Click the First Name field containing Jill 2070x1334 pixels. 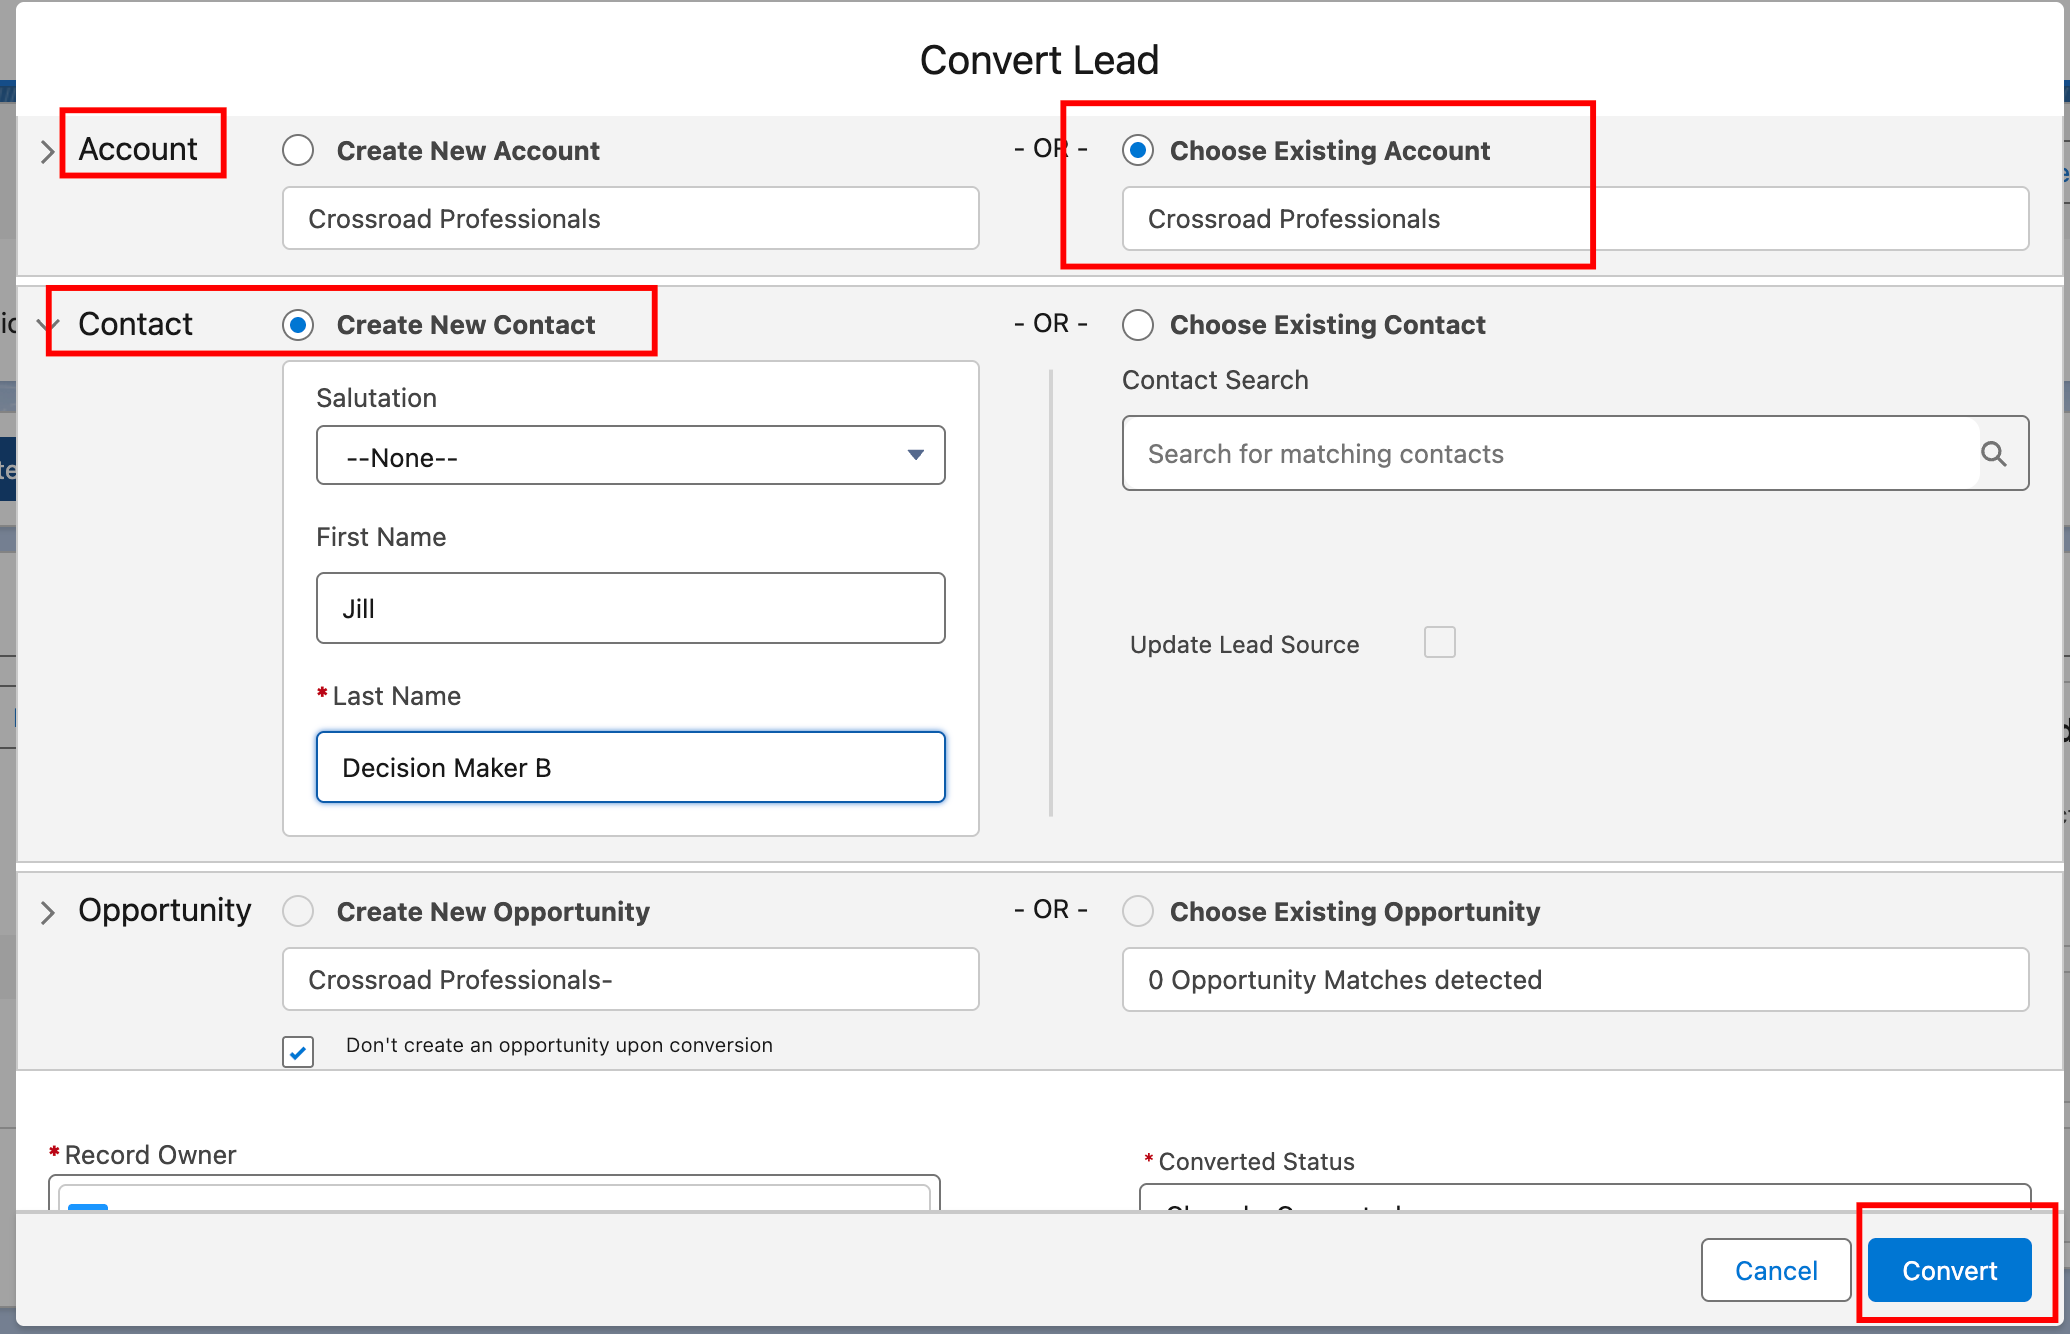630,608
